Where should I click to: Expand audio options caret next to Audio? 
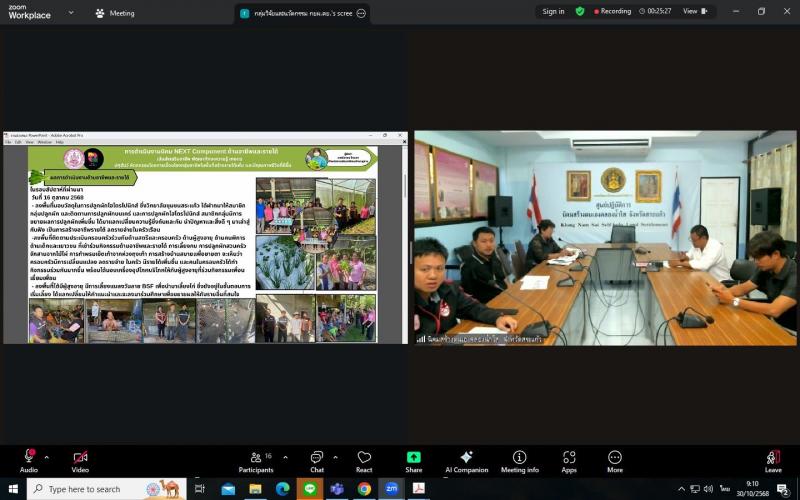pyautogui.click(x=47, y=458)
